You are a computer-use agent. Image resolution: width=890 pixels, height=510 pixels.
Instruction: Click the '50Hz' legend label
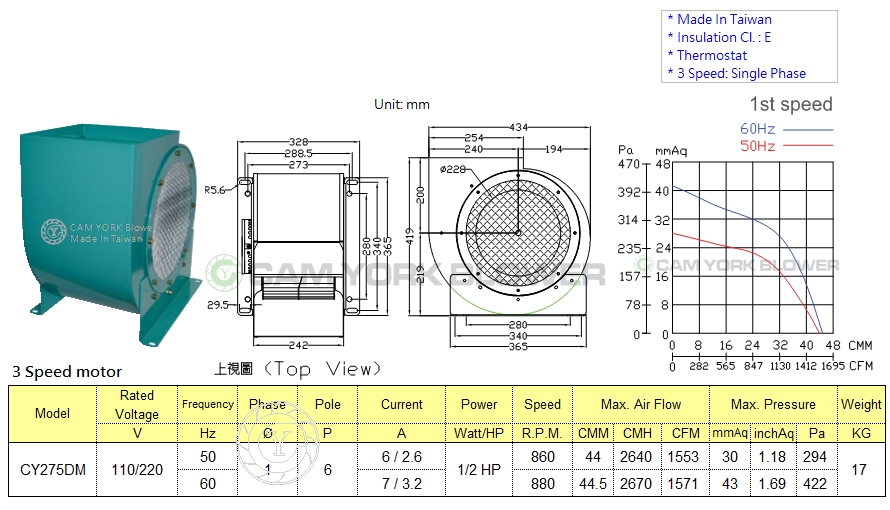(757, 146)
